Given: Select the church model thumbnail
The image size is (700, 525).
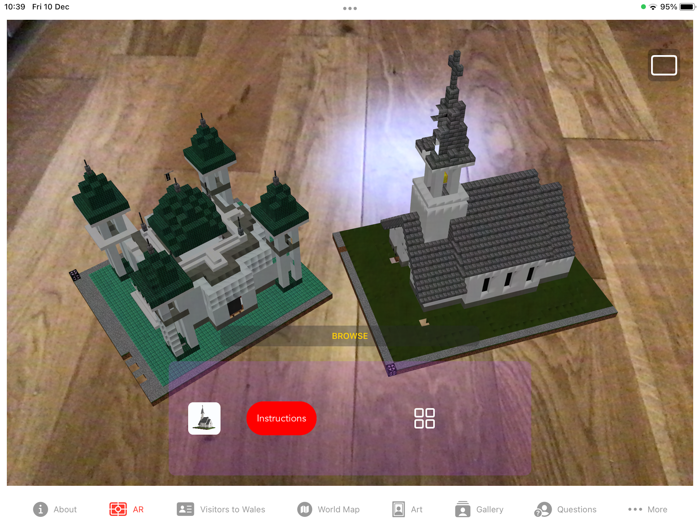Looking at the screenshot, I should pos(204,418).
